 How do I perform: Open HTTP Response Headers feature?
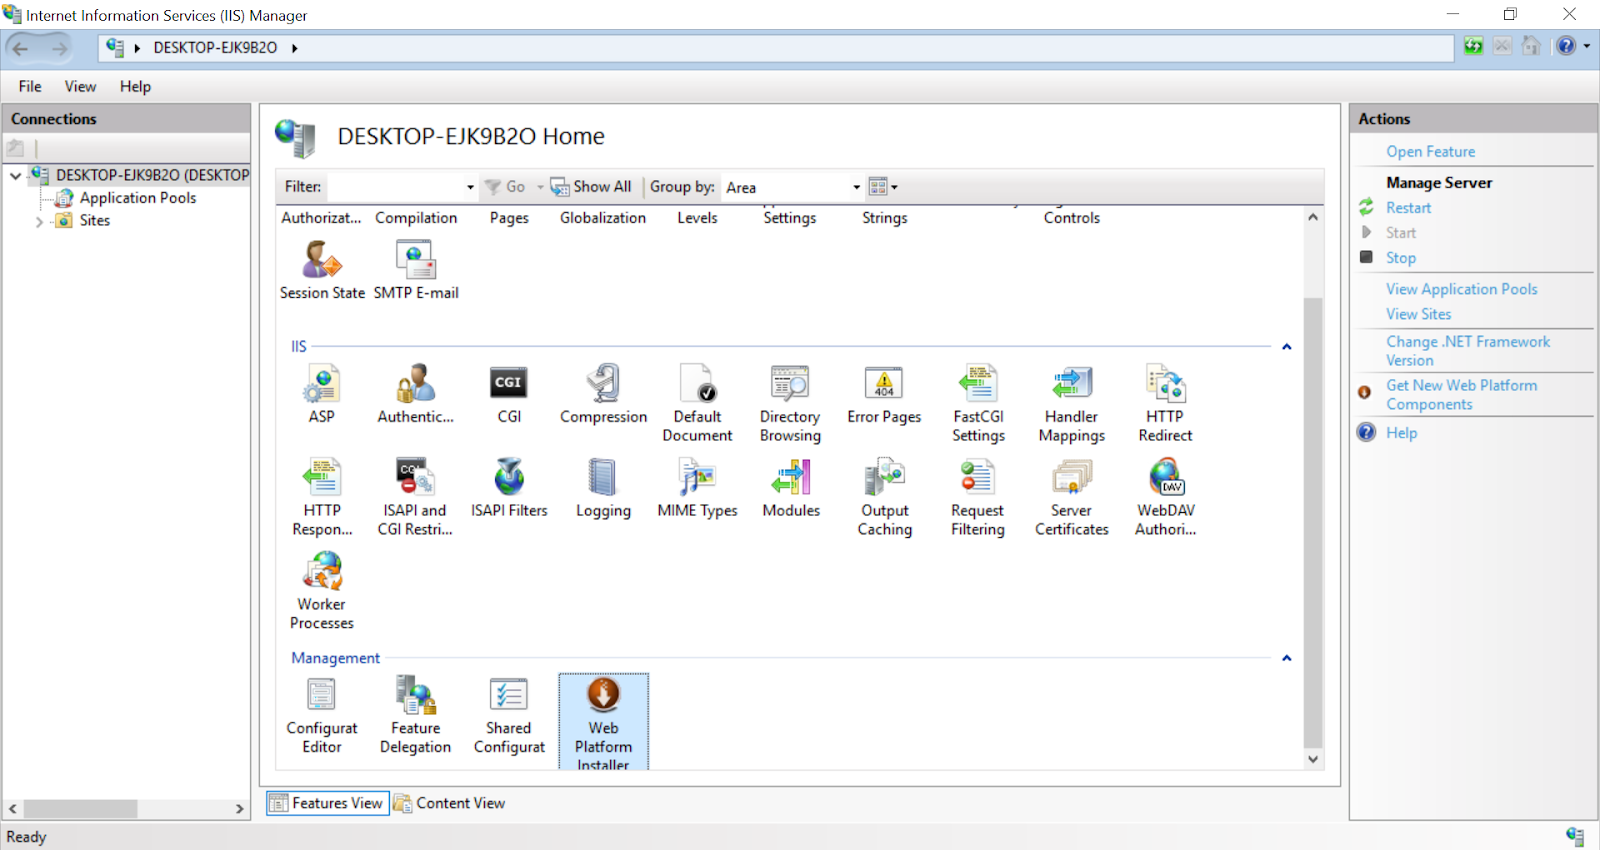coord(322,497)
